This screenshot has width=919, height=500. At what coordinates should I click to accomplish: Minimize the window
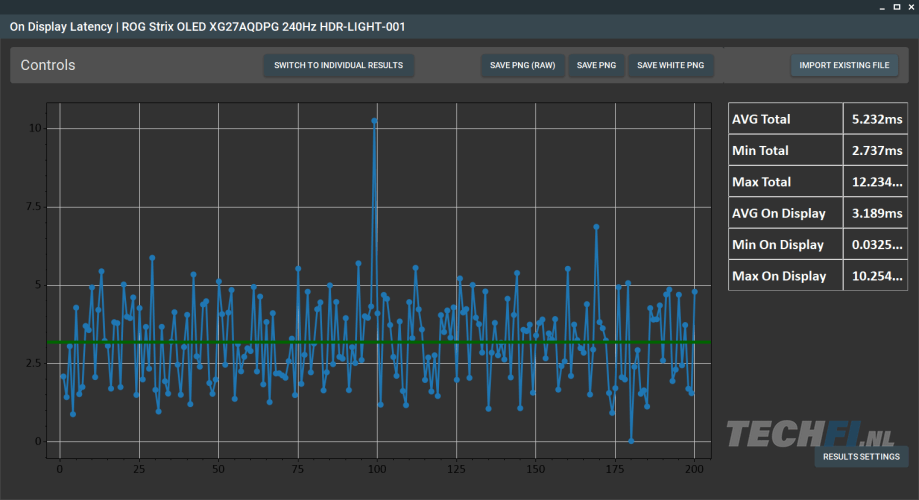click(x=882, y=7)
